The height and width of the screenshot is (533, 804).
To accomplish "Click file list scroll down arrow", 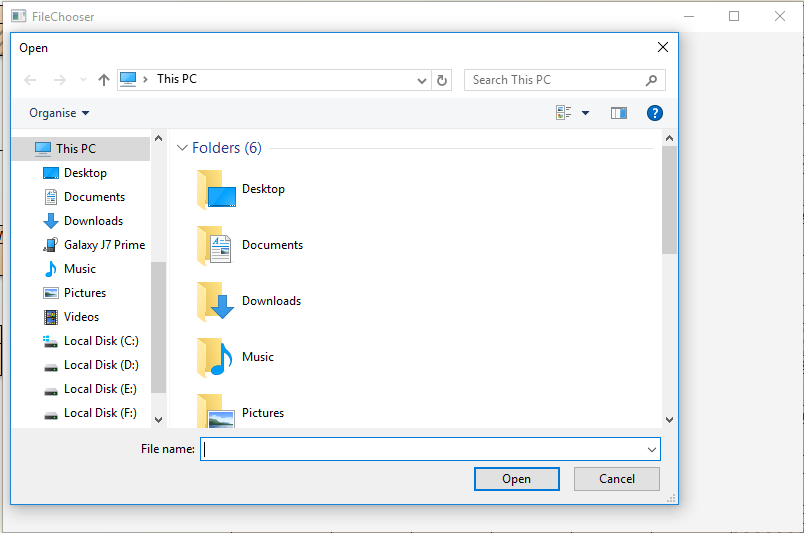I will pos(669,420).
